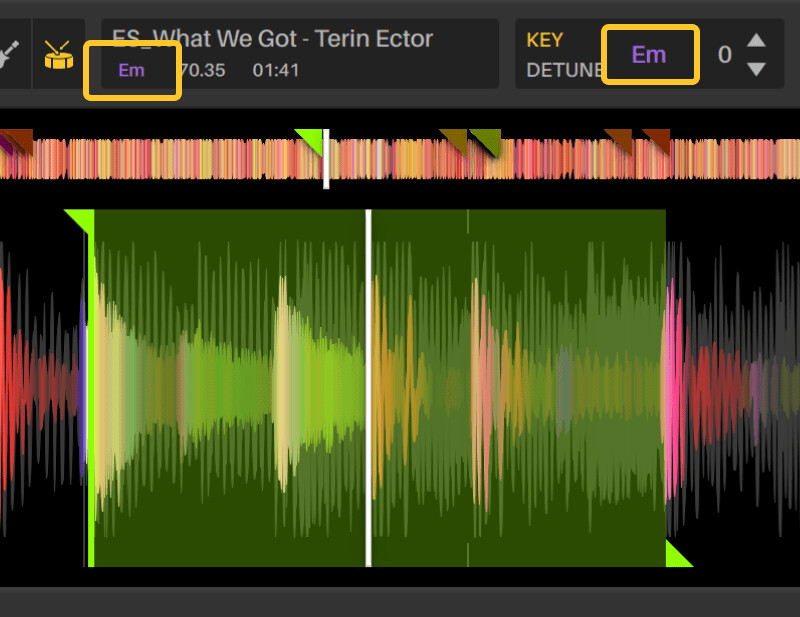
Task: Click the Em key badge beside the detune stepper
Action: click(x=650, y=55)
